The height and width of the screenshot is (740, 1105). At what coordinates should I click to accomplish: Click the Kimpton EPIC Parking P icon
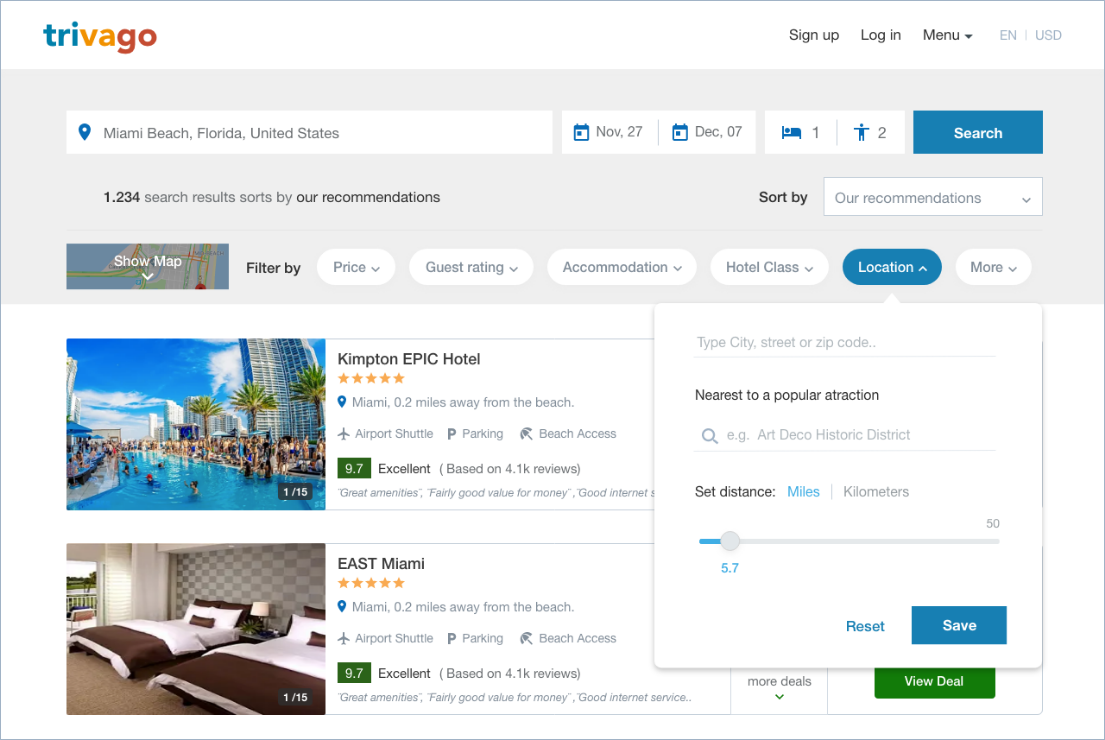coord(452,434)
